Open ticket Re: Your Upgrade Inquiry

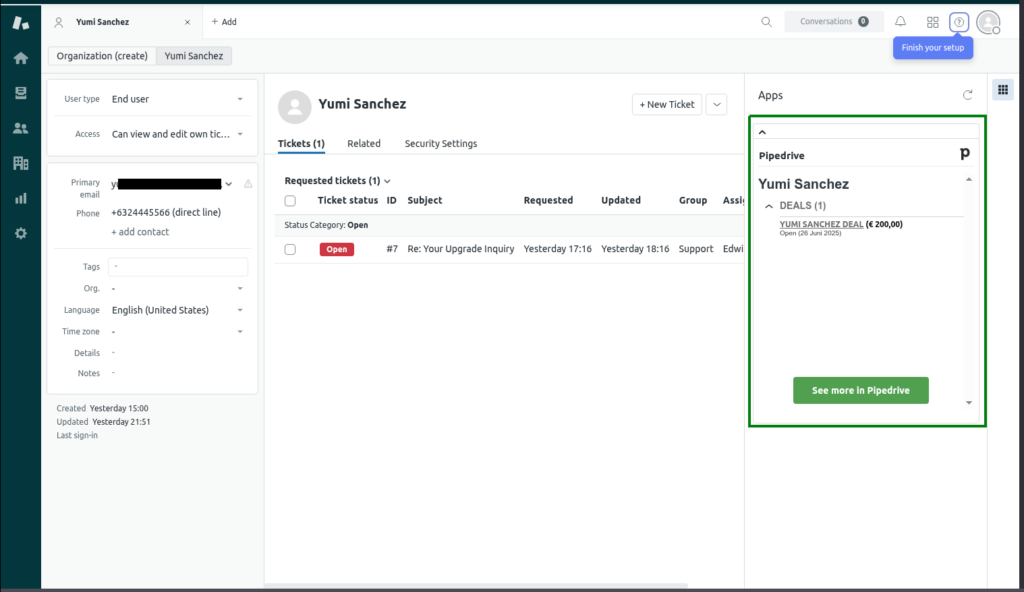coord(461,249)
